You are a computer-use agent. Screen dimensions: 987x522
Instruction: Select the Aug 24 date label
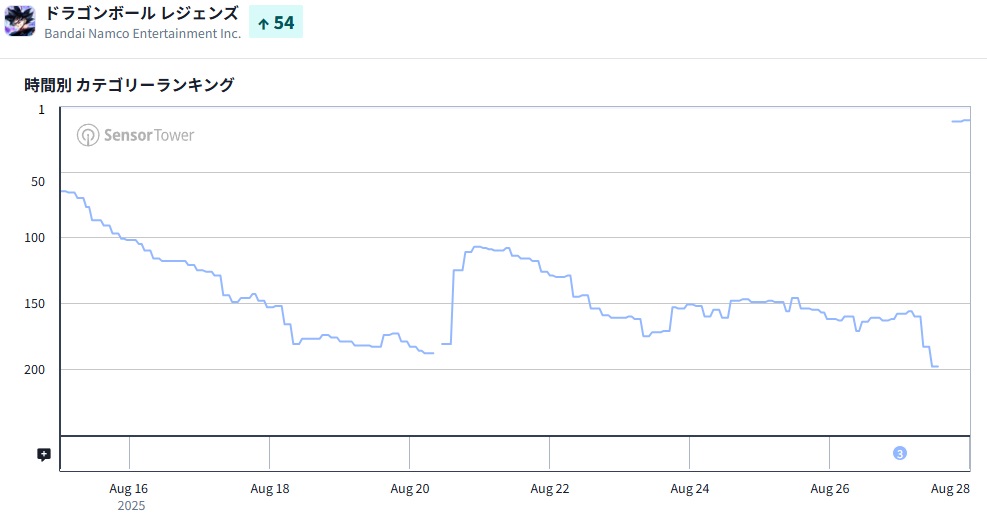click(x=689, y=489)
